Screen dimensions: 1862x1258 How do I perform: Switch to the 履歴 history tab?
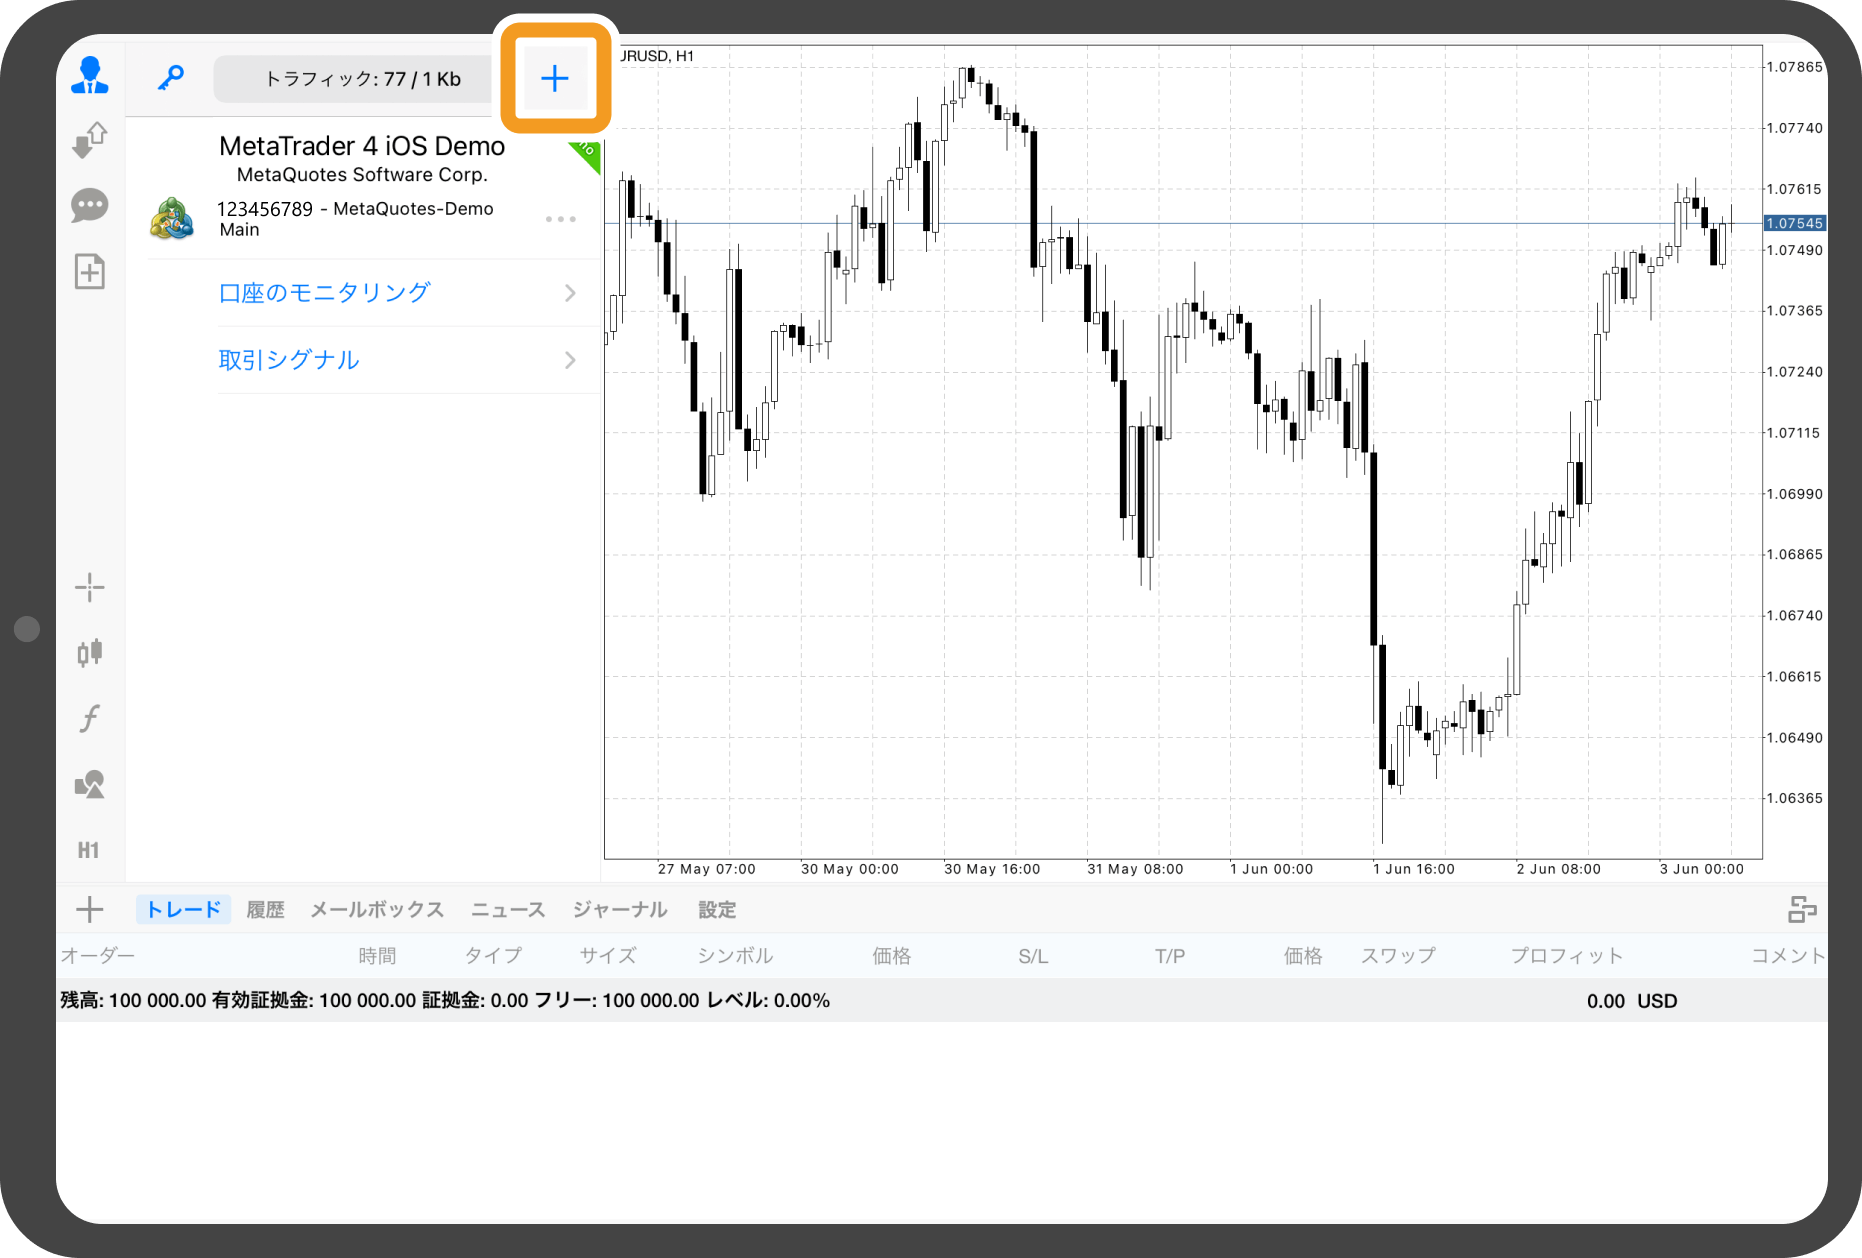[266, 909]
